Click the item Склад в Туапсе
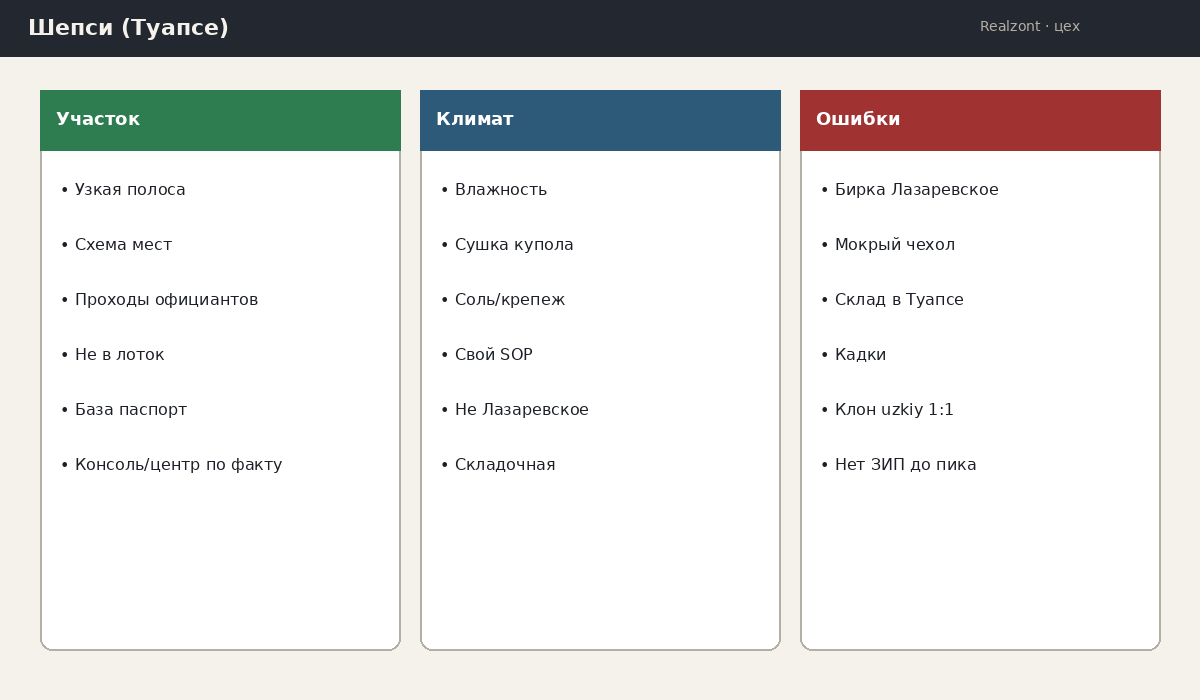1200x700 pixels. (892, 300)
